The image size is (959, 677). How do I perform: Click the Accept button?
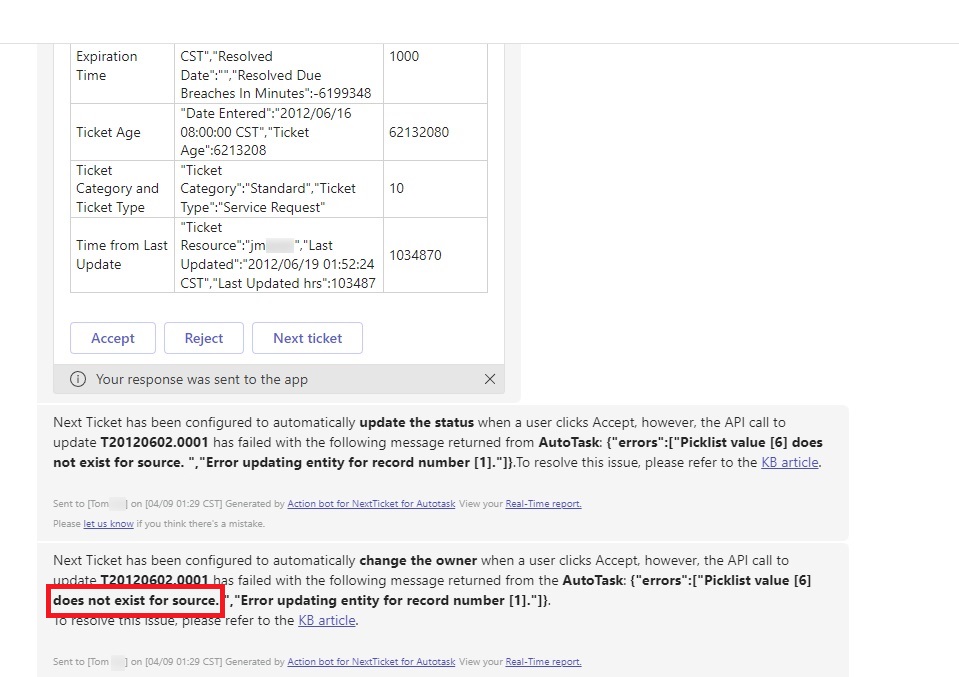[112, 338]
